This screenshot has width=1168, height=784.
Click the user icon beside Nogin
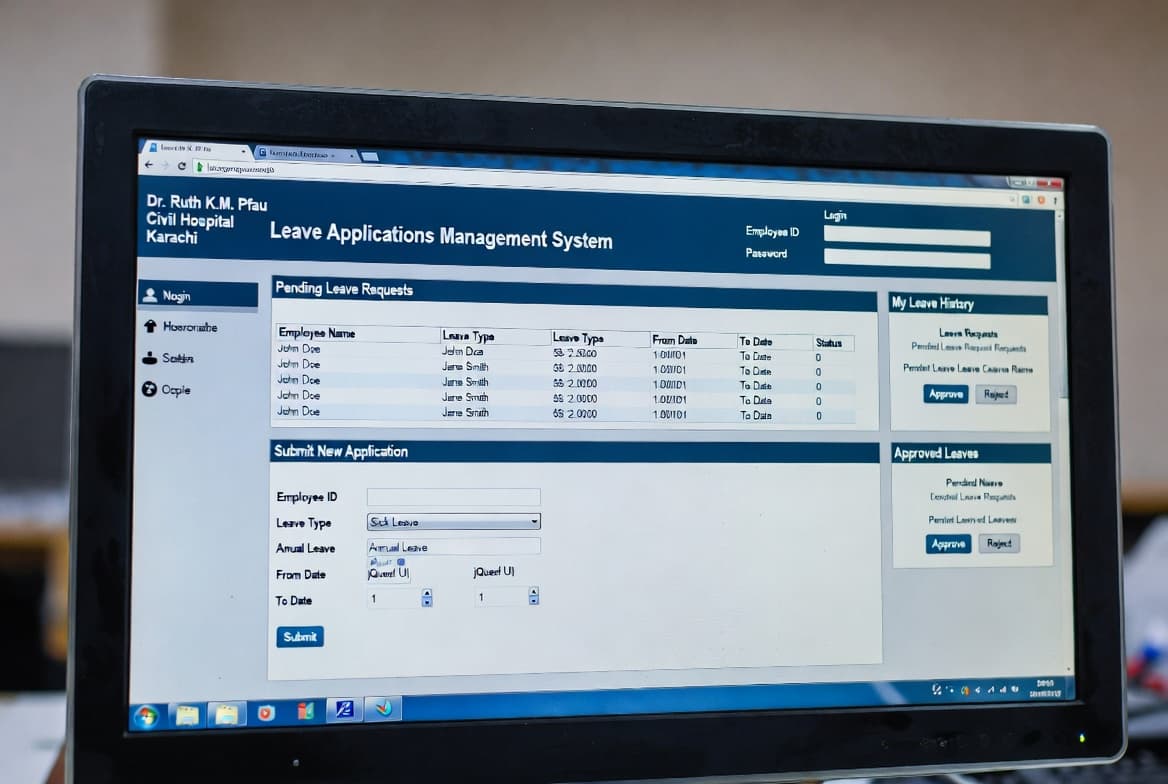[x=150, y=295]
